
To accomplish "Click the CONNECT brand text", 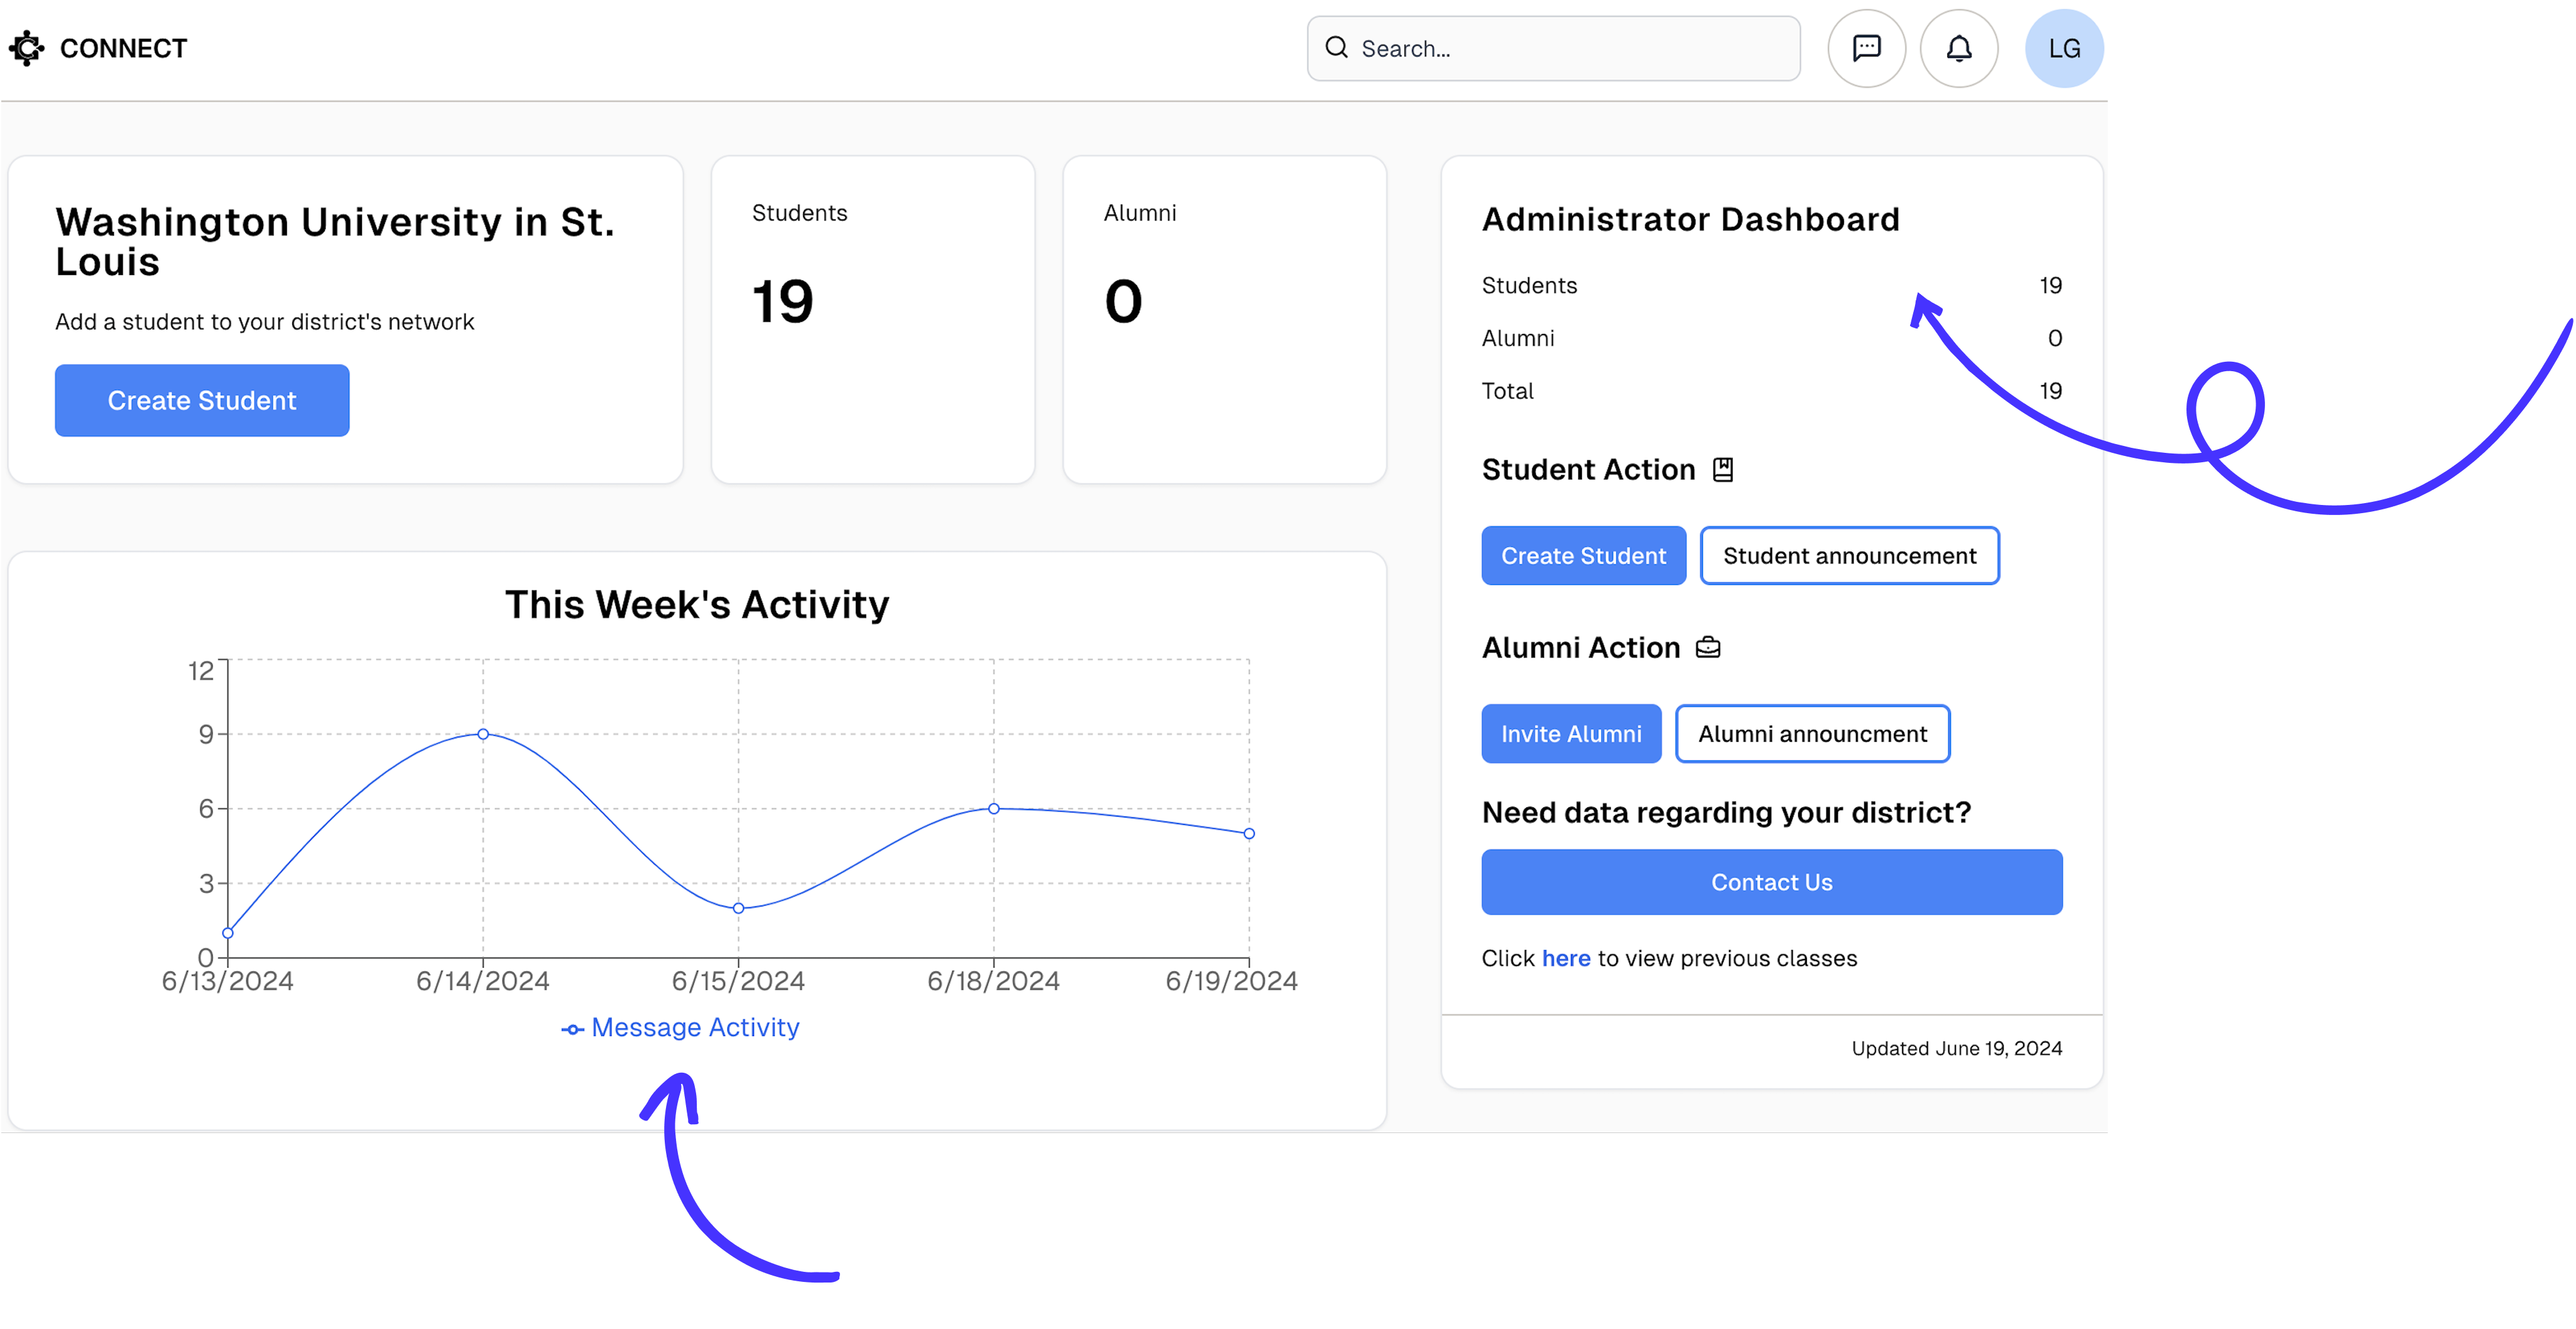I will click(123, 48).
